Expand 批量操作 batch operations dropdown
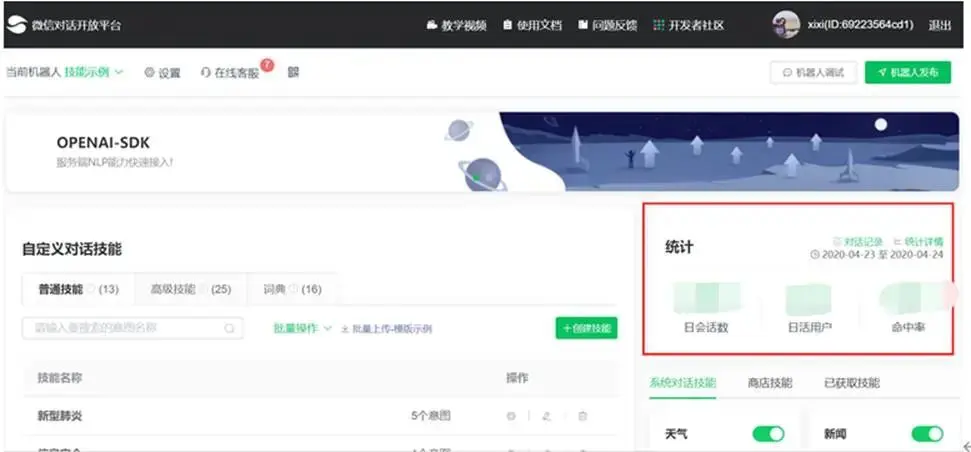 point(303,328)
